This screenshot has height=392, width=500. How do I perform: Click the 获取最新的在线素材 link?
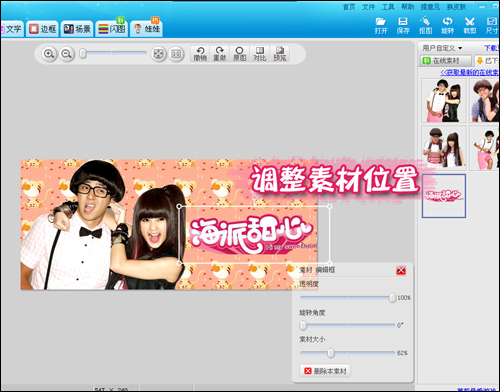(x=470, y=72)
